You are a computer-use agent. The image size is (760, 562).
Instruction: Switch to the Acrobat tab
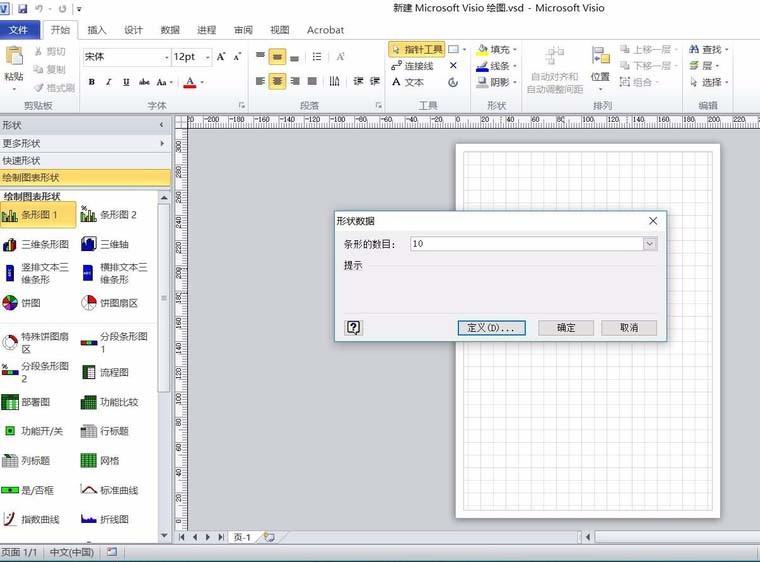325,30
